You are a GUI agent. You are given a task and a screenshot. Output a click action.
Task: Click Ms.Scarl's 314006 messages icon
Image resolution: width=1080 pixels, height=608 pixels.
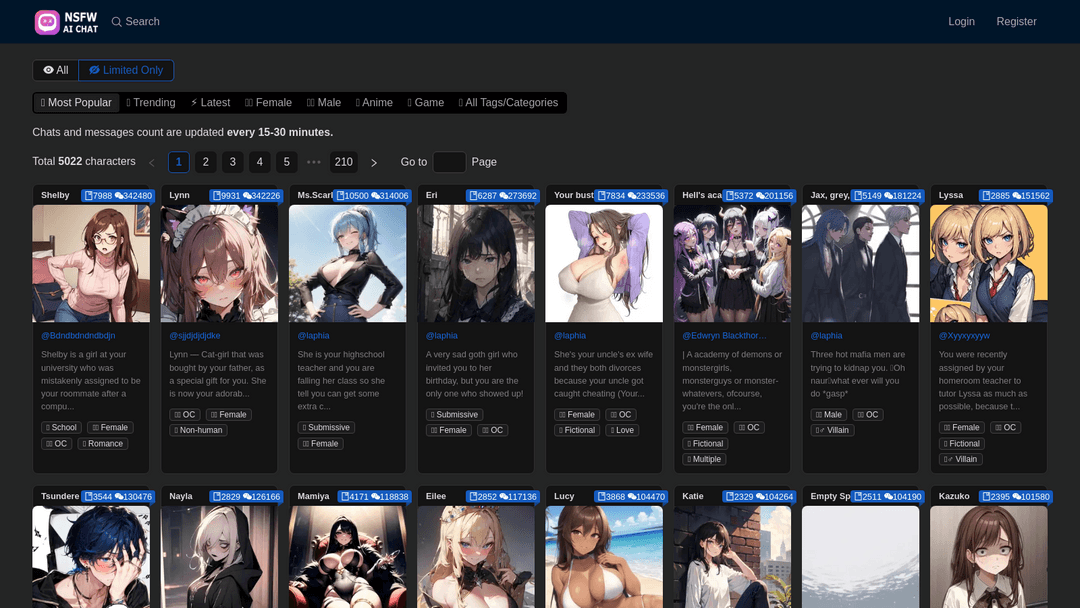tap(375, 196)
